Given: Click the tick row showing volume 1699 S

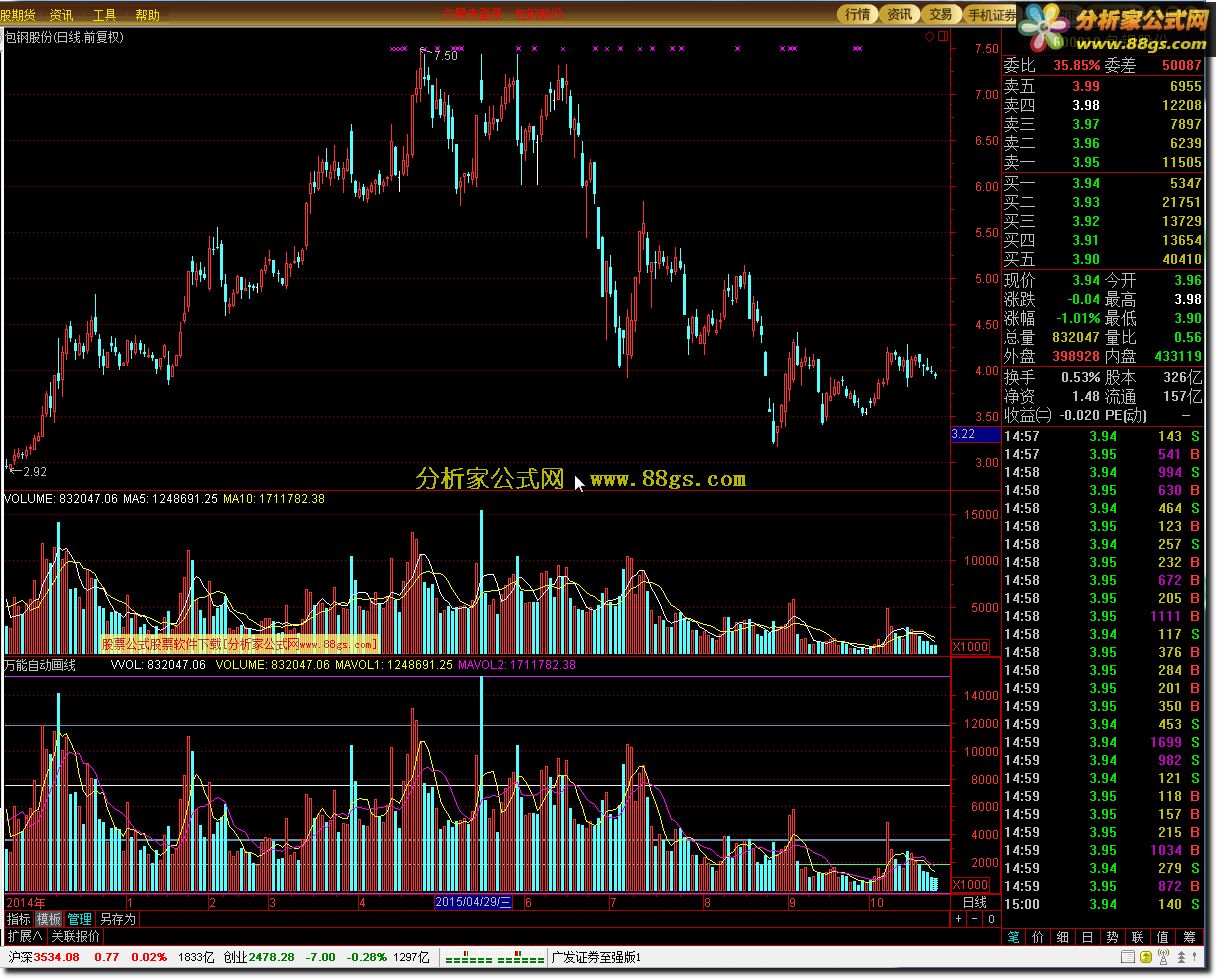Looking at the screenshot, I should 1103,742.
